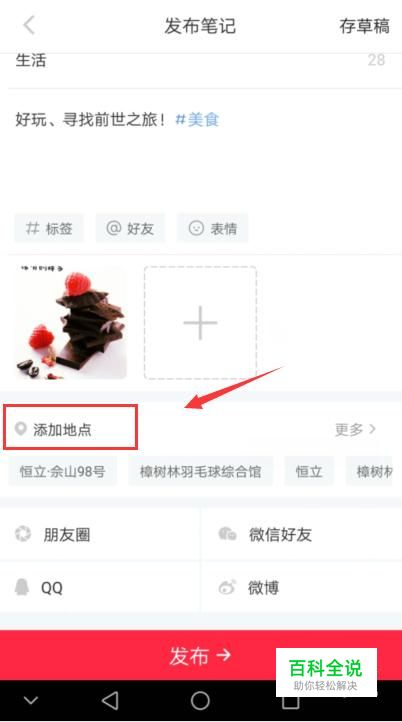Toggle sharing to 微博
The height and width of the screenshot is (722, 402).
(x=302, y=587)
